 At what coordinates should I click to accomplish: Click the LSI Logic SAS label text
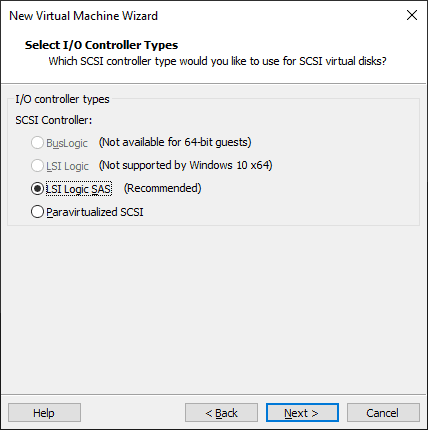pos(79,189)
